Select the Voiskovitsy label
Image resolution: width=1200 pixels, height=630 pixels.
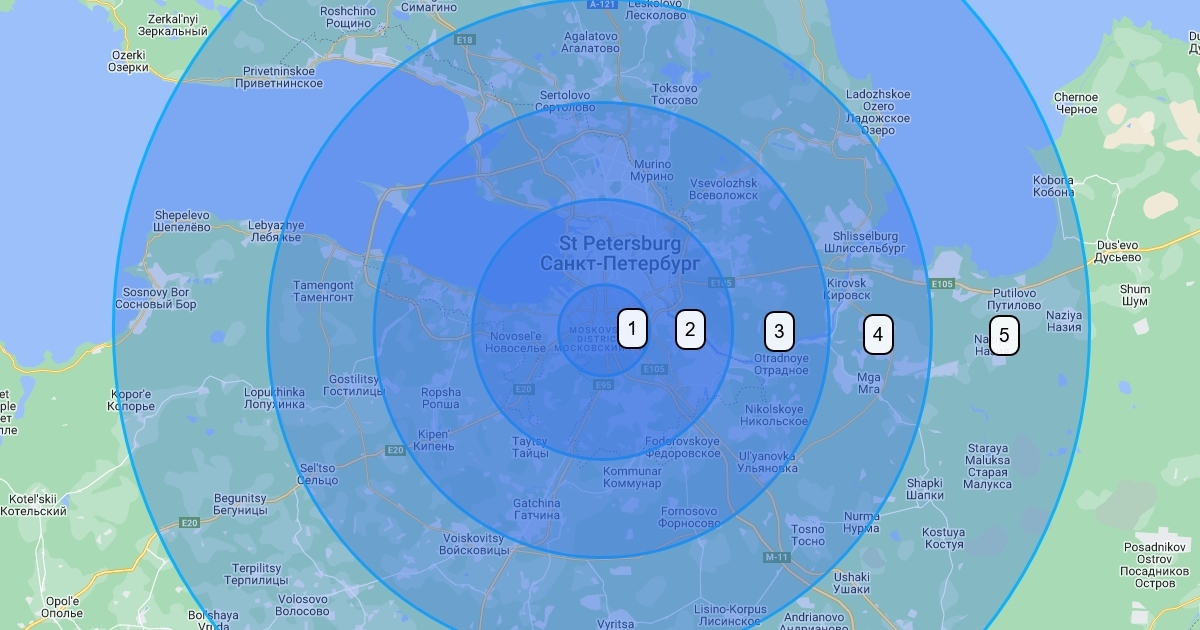[x=476, y=544]
